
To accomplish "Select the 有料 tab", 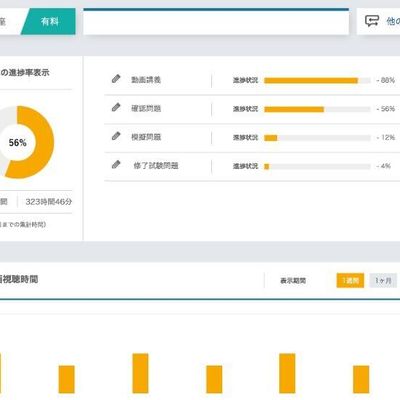I will pyautogui.click(x=50, y=22).
